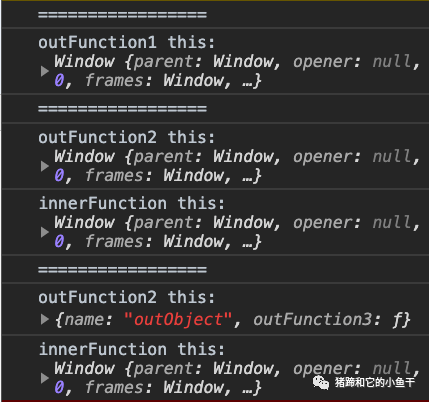Image resolution: width=429 pixels, height=402 pixels.
Task: Expand Window object under first outFunction2 this
Action: [45, 166]
